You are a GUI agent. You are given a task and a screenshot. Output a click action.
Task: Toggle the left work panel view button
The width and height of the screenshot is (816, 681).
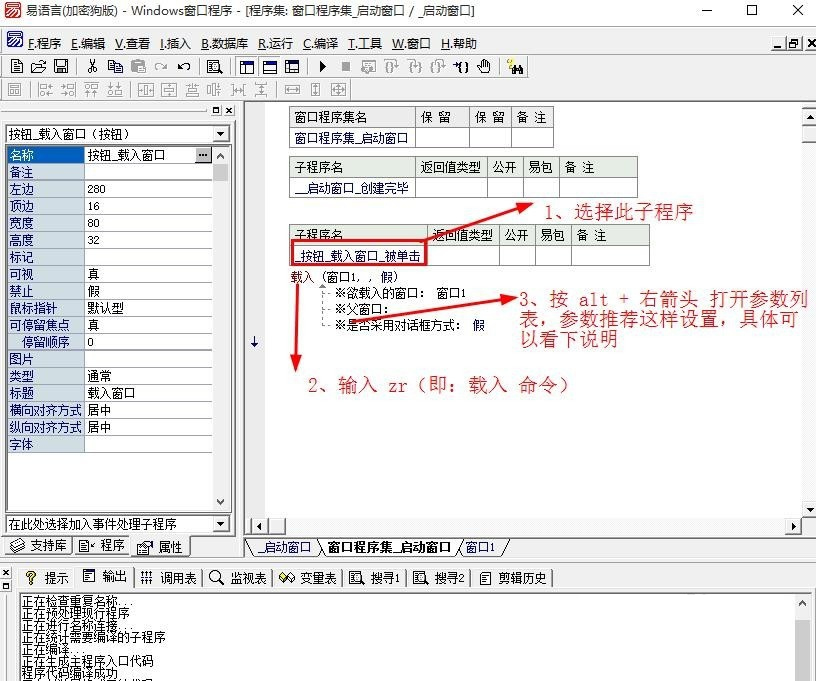coord(247,67)
